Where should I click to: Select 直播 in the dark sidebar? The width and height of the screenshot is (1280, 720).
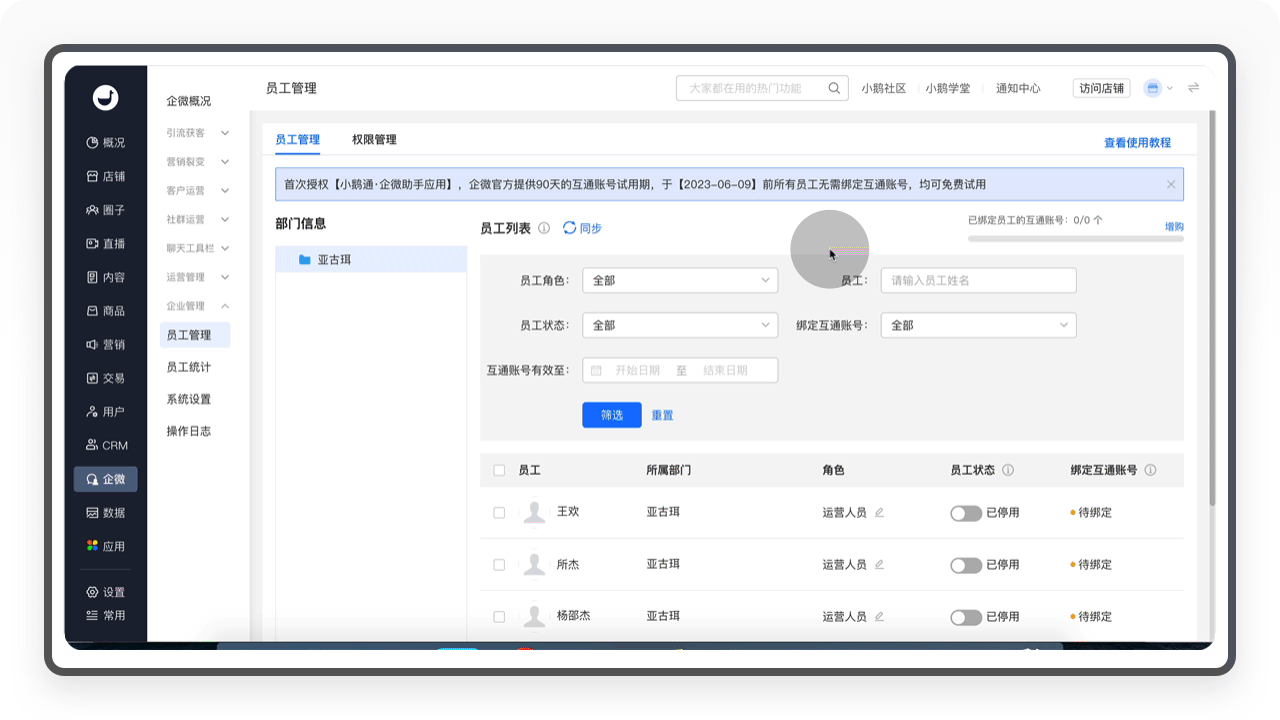pos(105,244)
